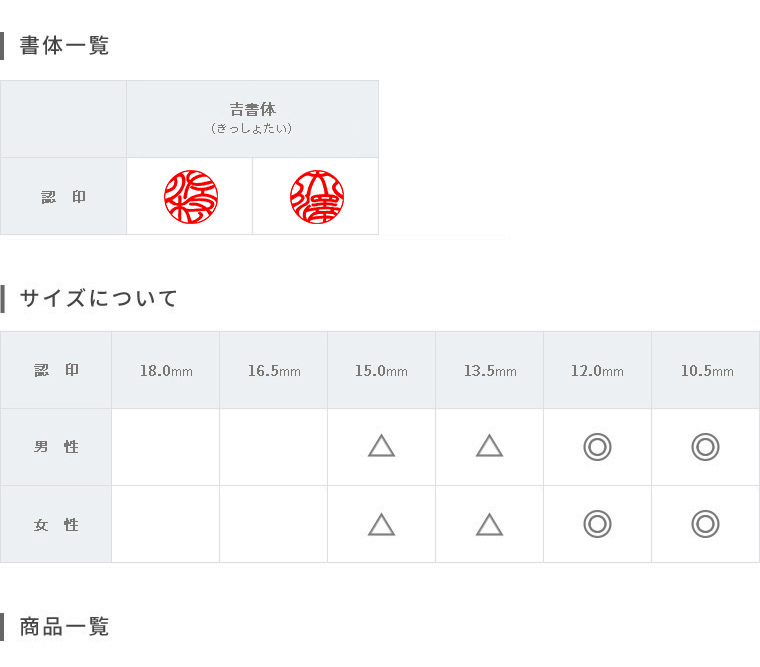Select the 12.0mm size column header

597,371
